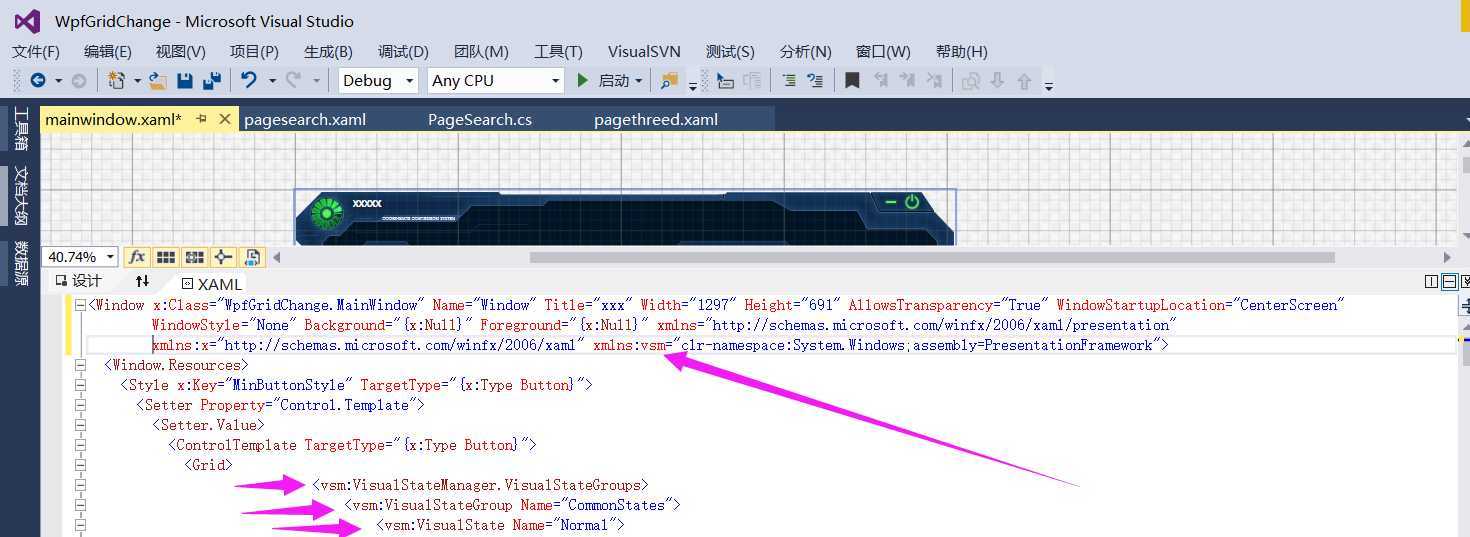
Task: Open the 数据源 data sources side panel
Action: tap(20, 263)
